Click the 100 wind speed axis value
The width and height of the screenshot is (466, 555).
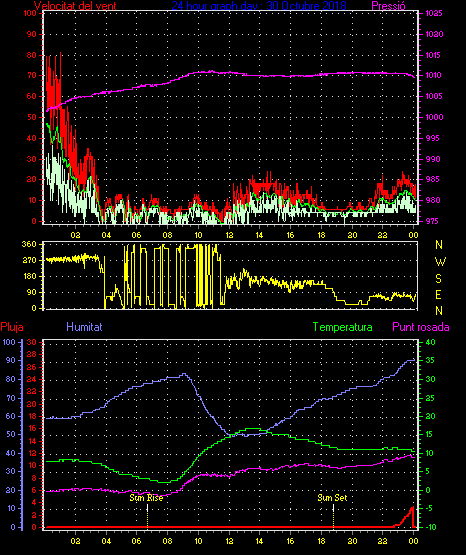pos(30,13)
